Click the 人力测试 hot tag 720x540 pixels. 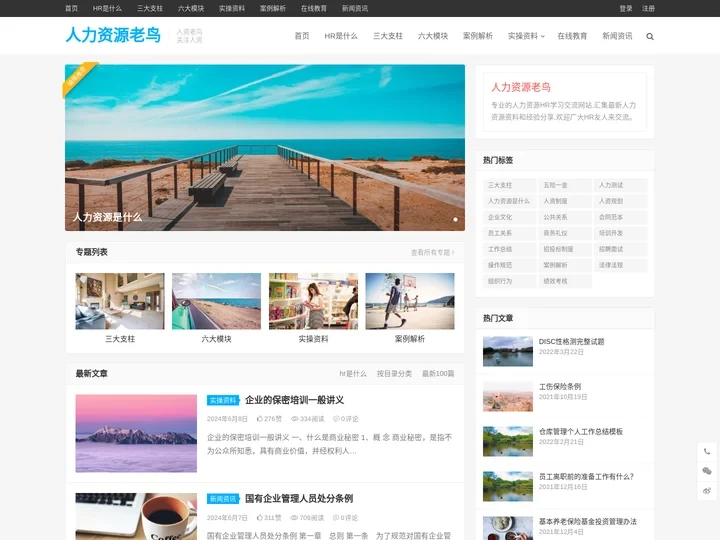pyautogui.click(x=620, y=185)
